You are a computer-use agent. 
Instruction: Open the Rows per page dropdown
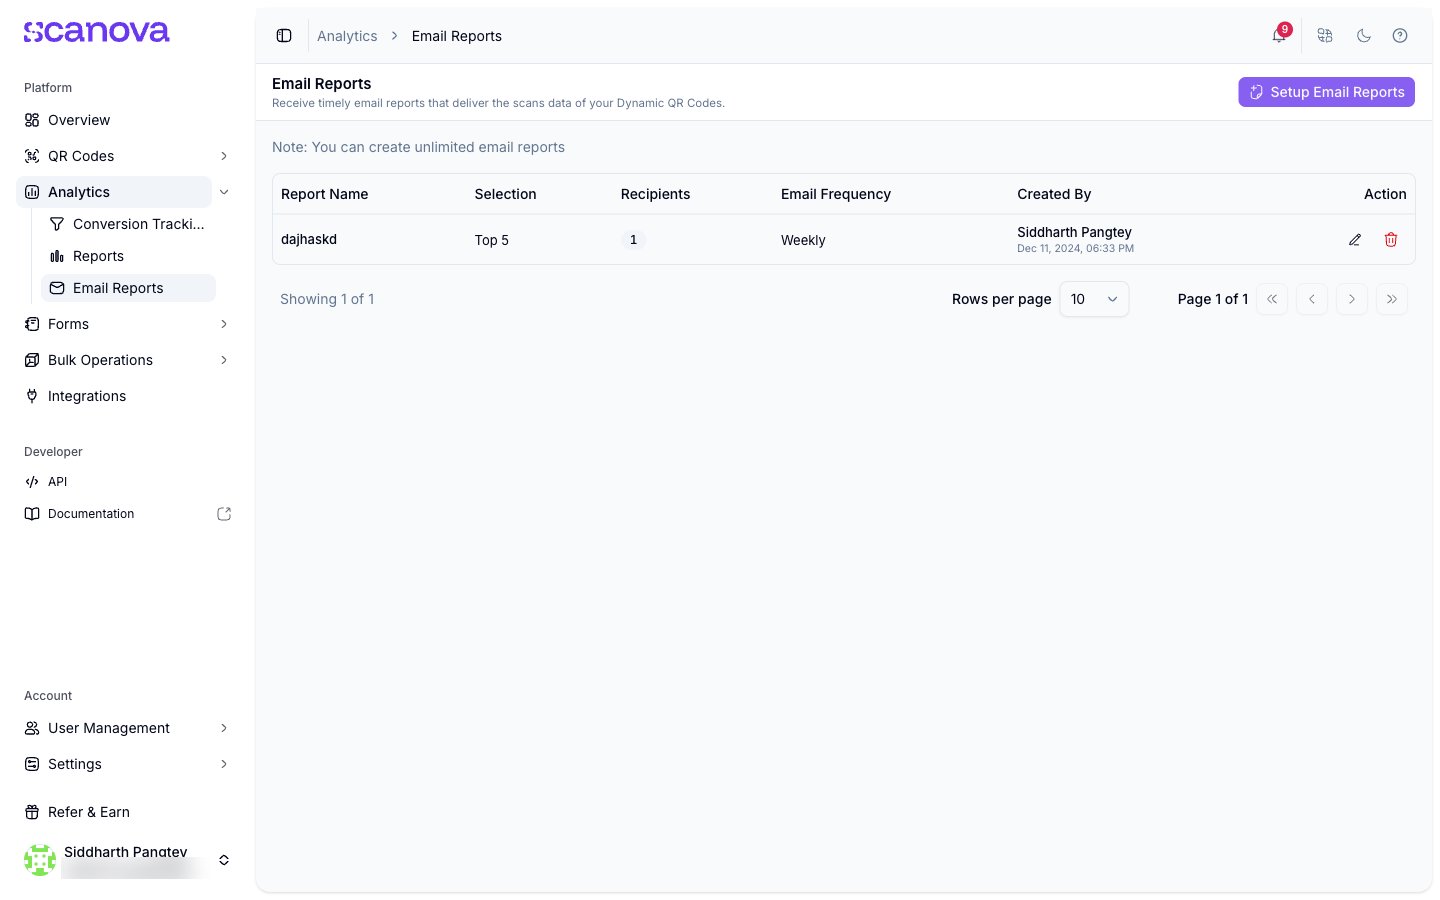point(1094,299)
